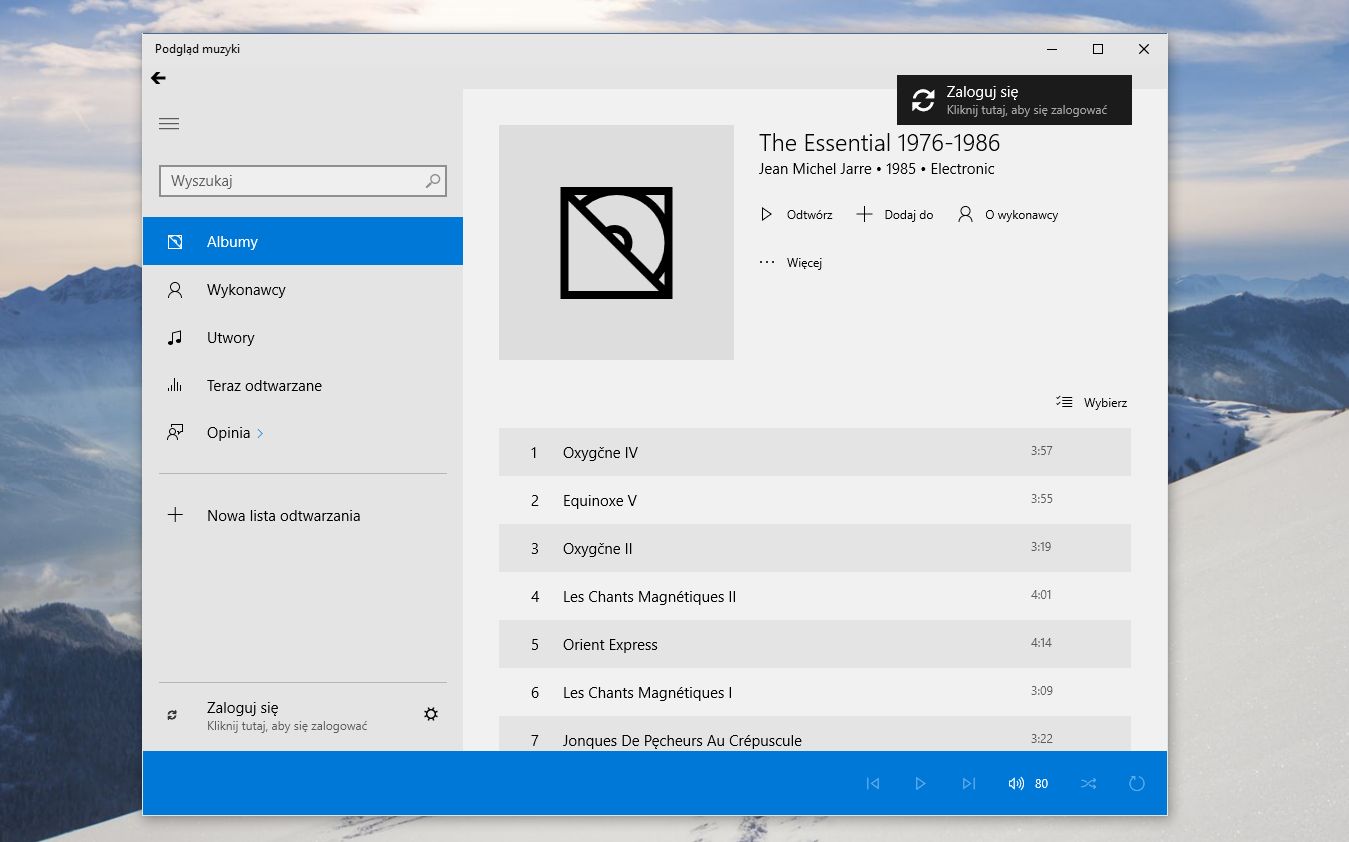Click the search magnifier icon
This screenshot has width=1349, height=842.
(x=433, y=181)
